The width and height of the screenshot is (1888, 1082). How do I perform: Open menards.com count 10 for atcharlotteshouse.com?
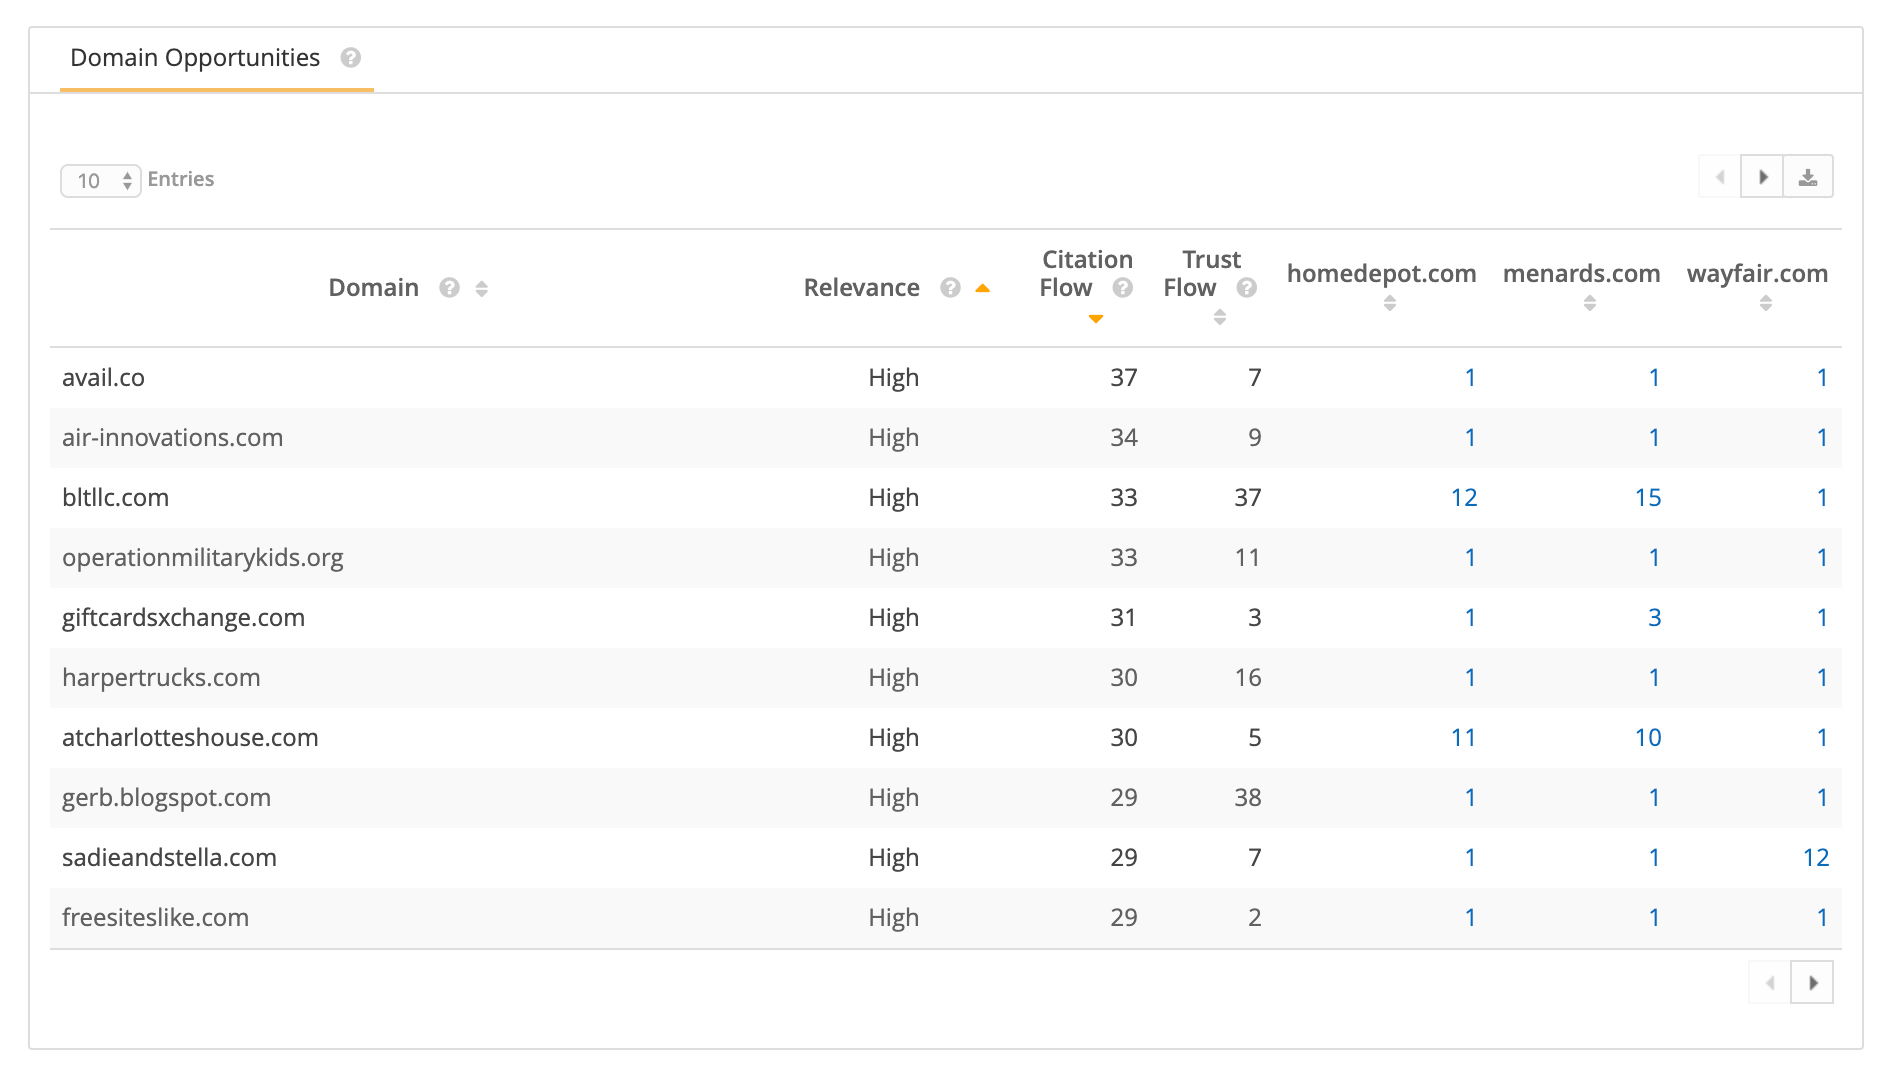[1648, 738]
